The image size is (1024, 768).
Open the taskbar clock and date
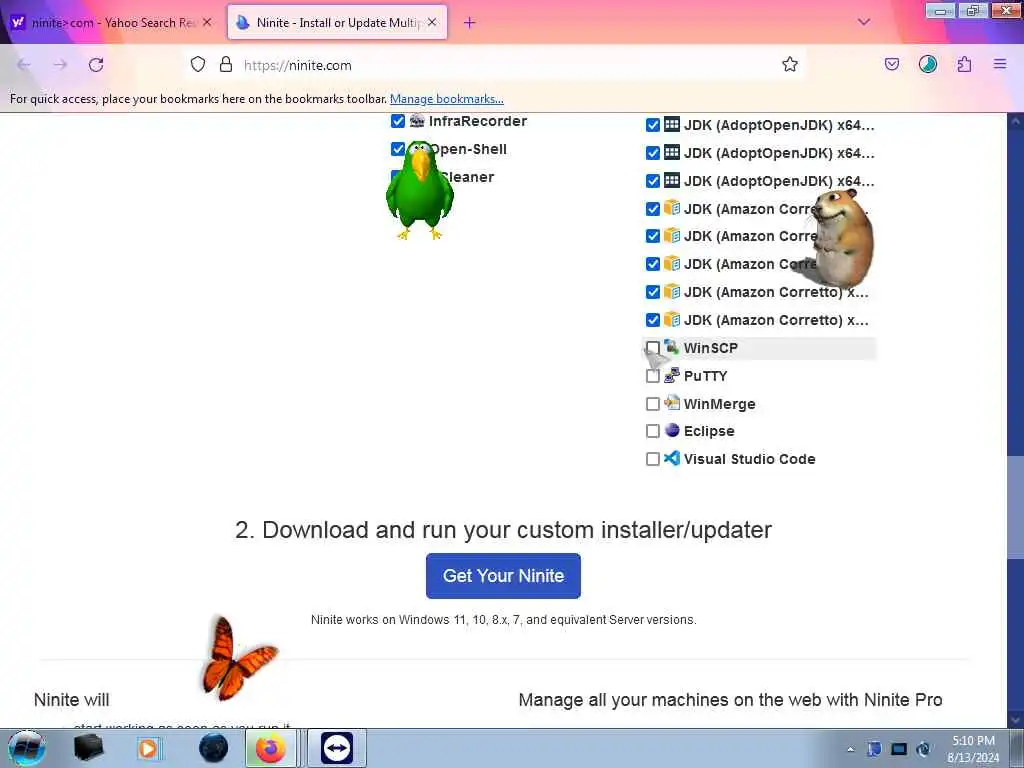[973, 749]
